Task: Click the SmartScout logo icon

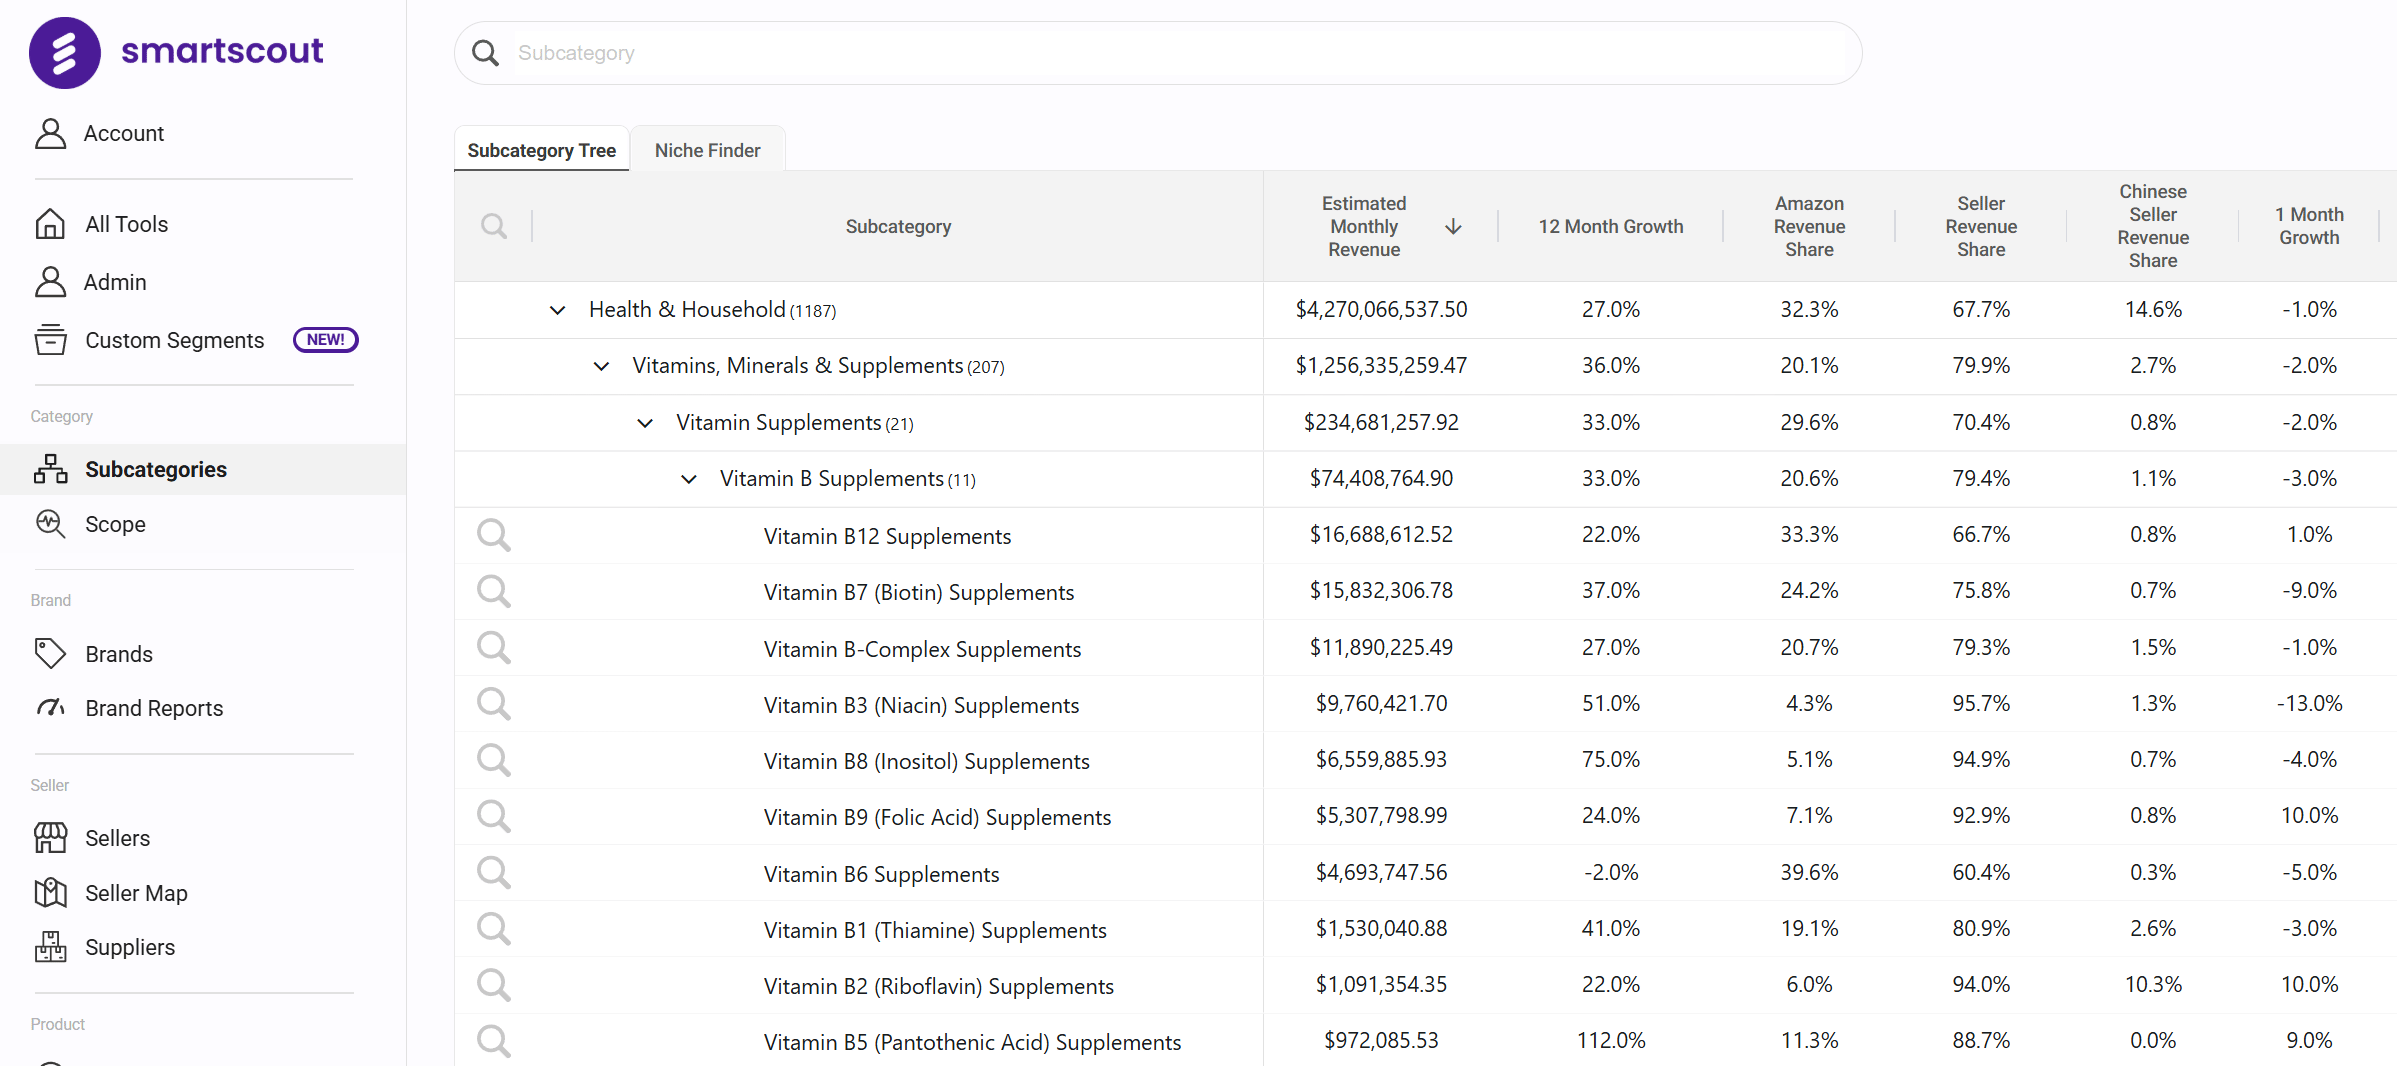Action: click(x=64, y=52)
